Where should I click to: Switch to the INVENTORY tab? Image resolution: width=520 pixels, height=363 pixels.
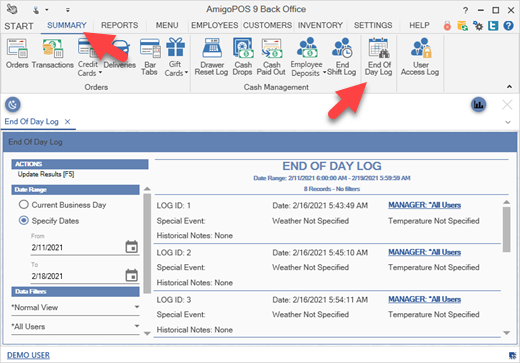coord(320,25)
